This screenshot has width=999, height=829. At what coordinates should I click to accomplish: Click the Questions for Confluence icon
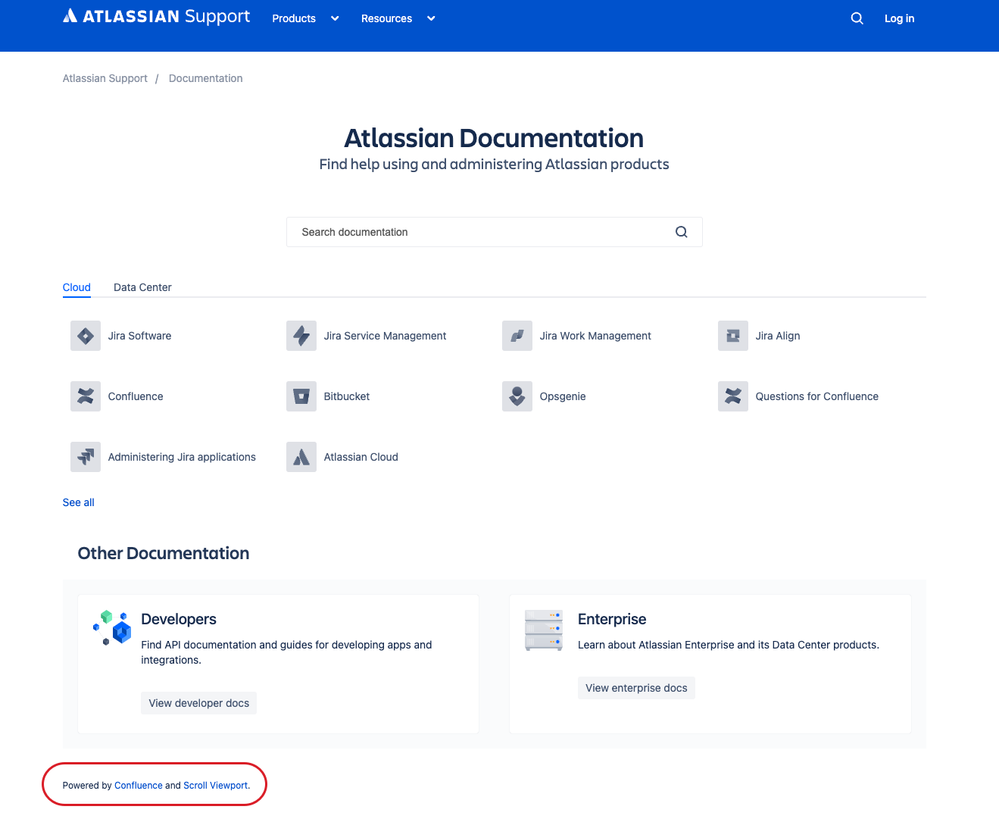pos(733,396)
